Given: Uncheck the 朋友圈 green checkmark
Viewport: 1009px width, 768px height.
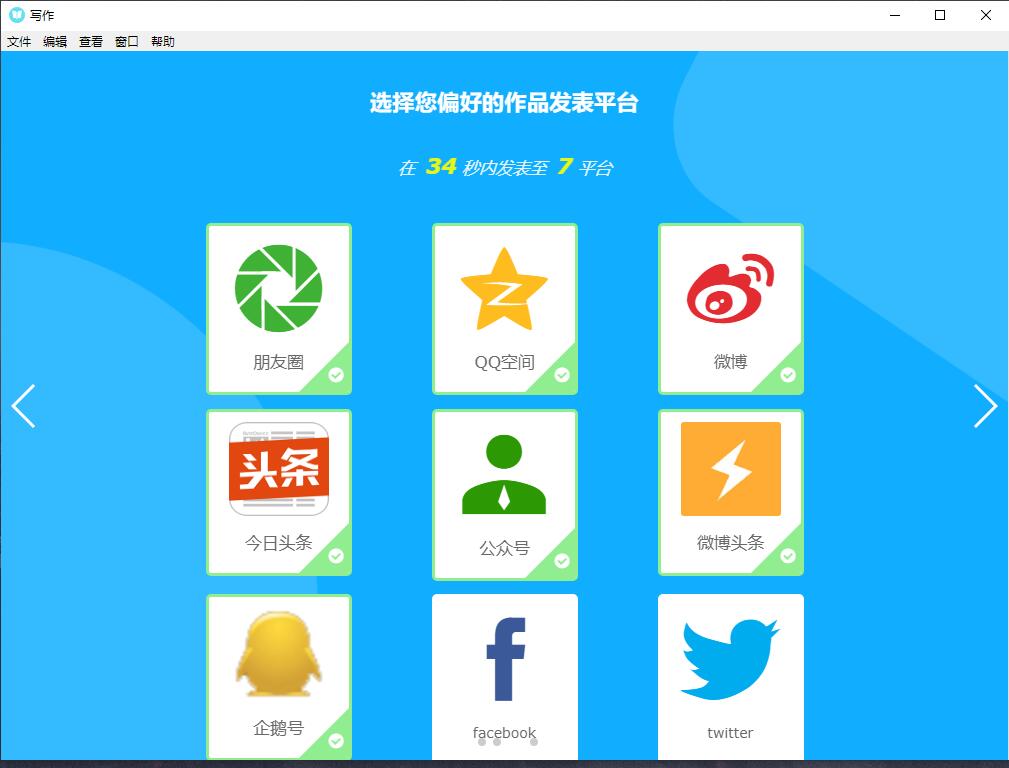Looking at the screenshot, I should click(336, 375).
